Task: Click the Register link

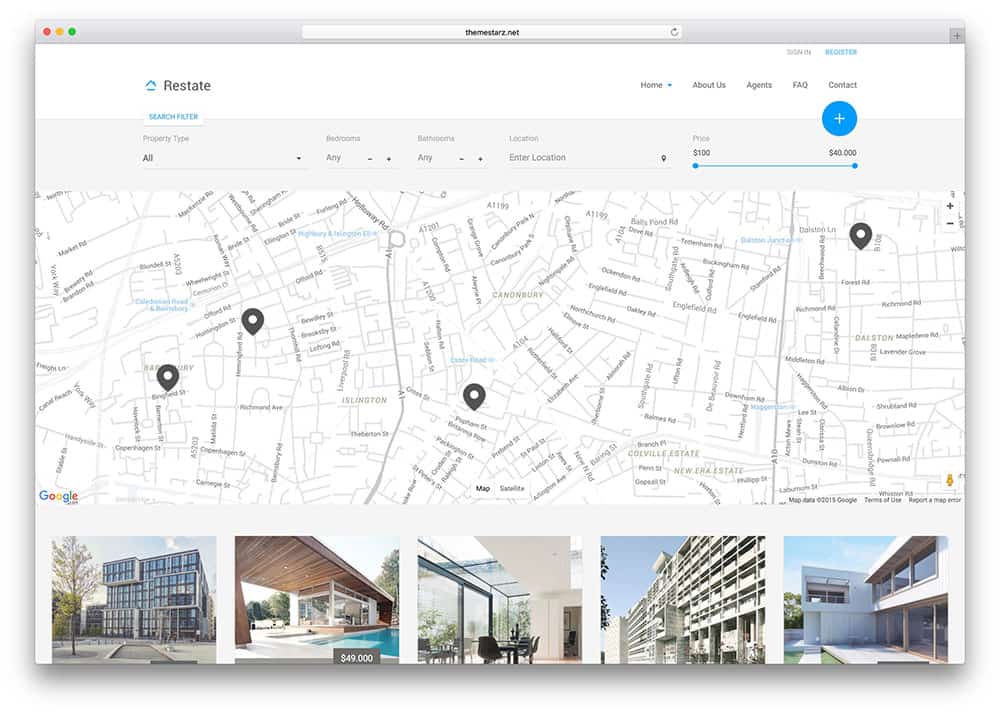Action: click(x=841, y=52)
